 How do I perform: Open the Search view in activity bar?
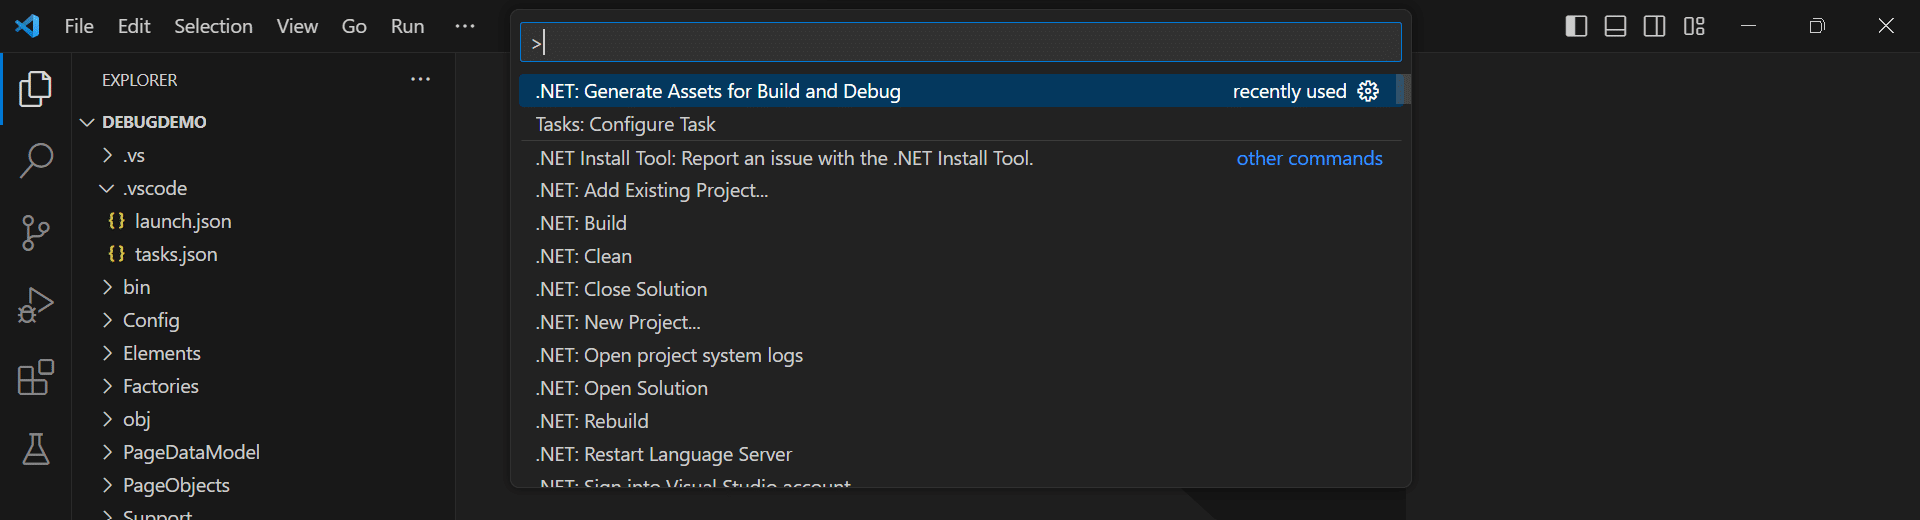point(36,160)
